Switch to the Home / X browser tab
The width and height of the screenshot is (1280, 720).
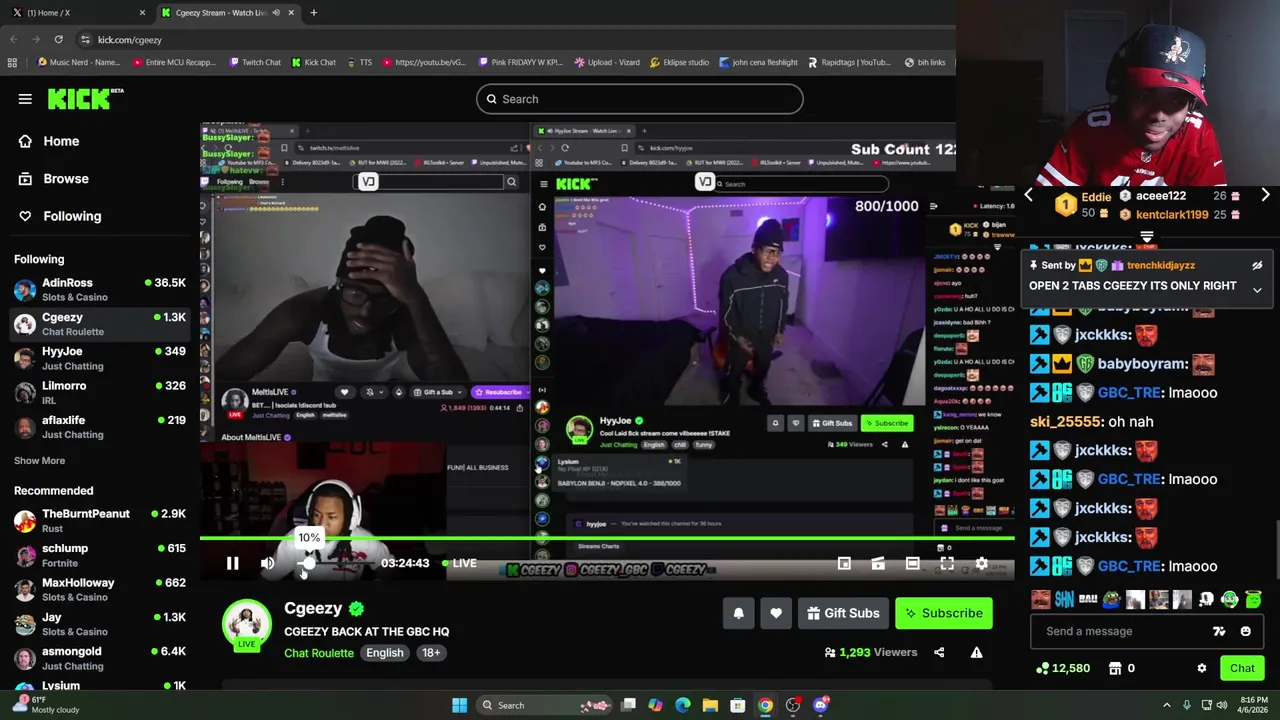[x=78, y=13]
